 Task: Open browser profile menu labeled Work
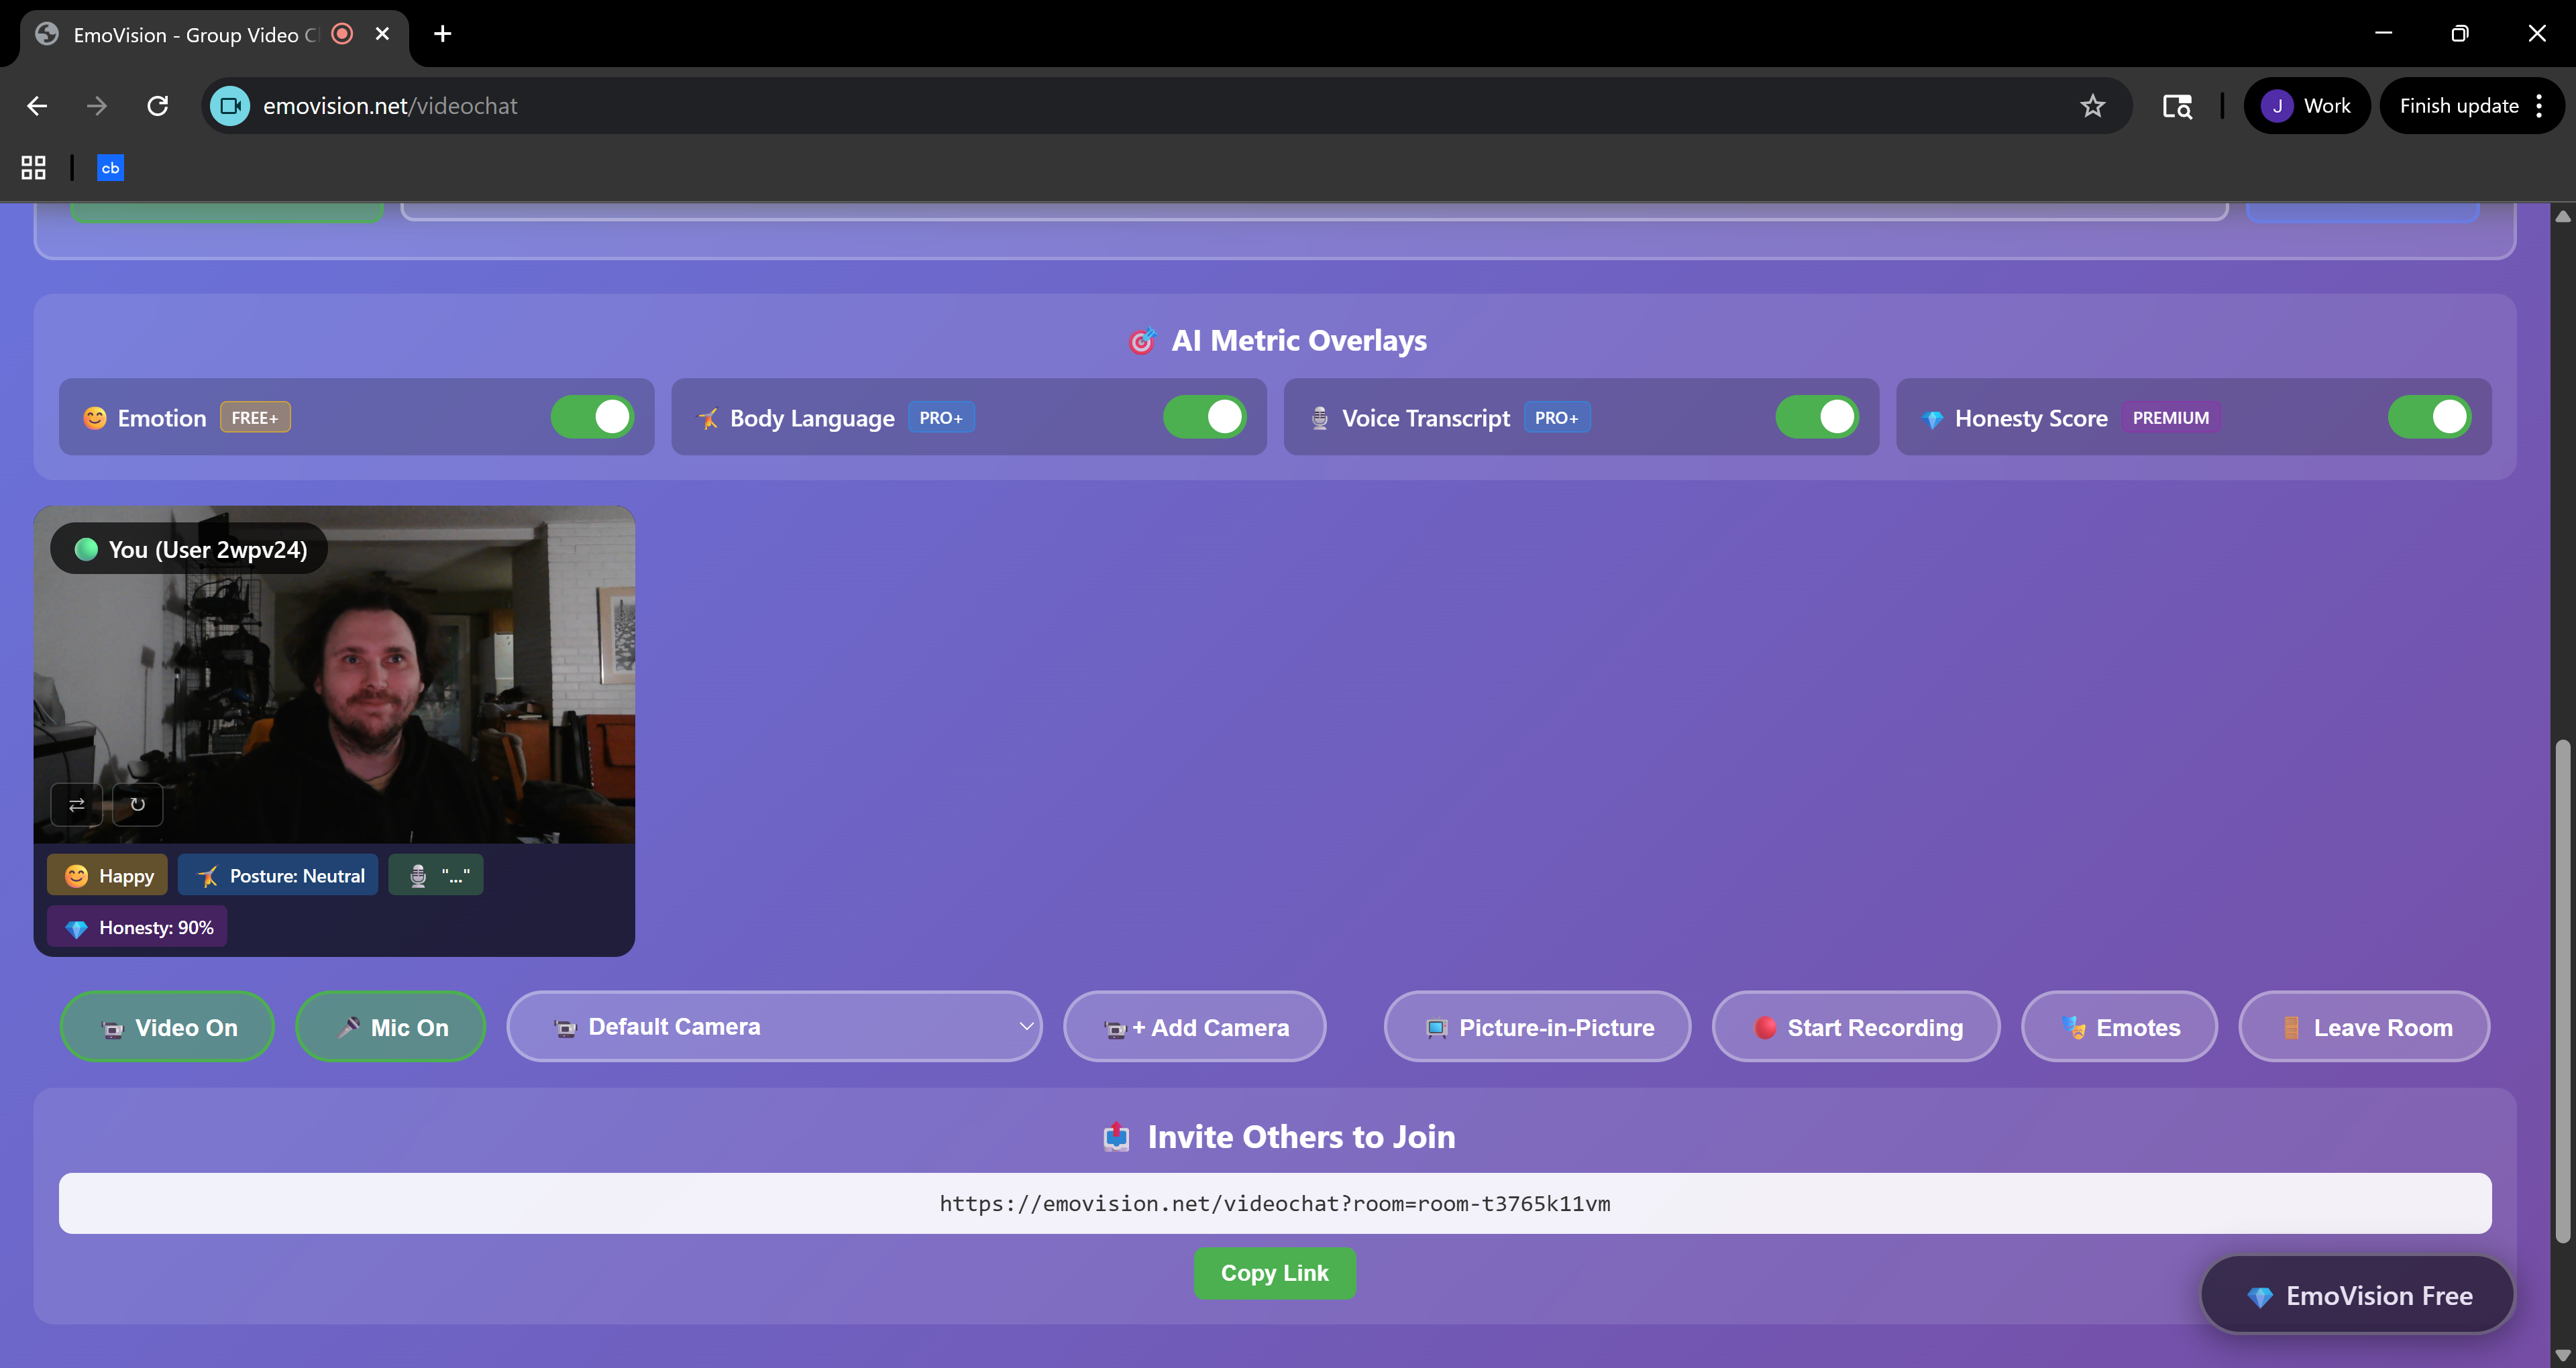tap(2306, 105)
